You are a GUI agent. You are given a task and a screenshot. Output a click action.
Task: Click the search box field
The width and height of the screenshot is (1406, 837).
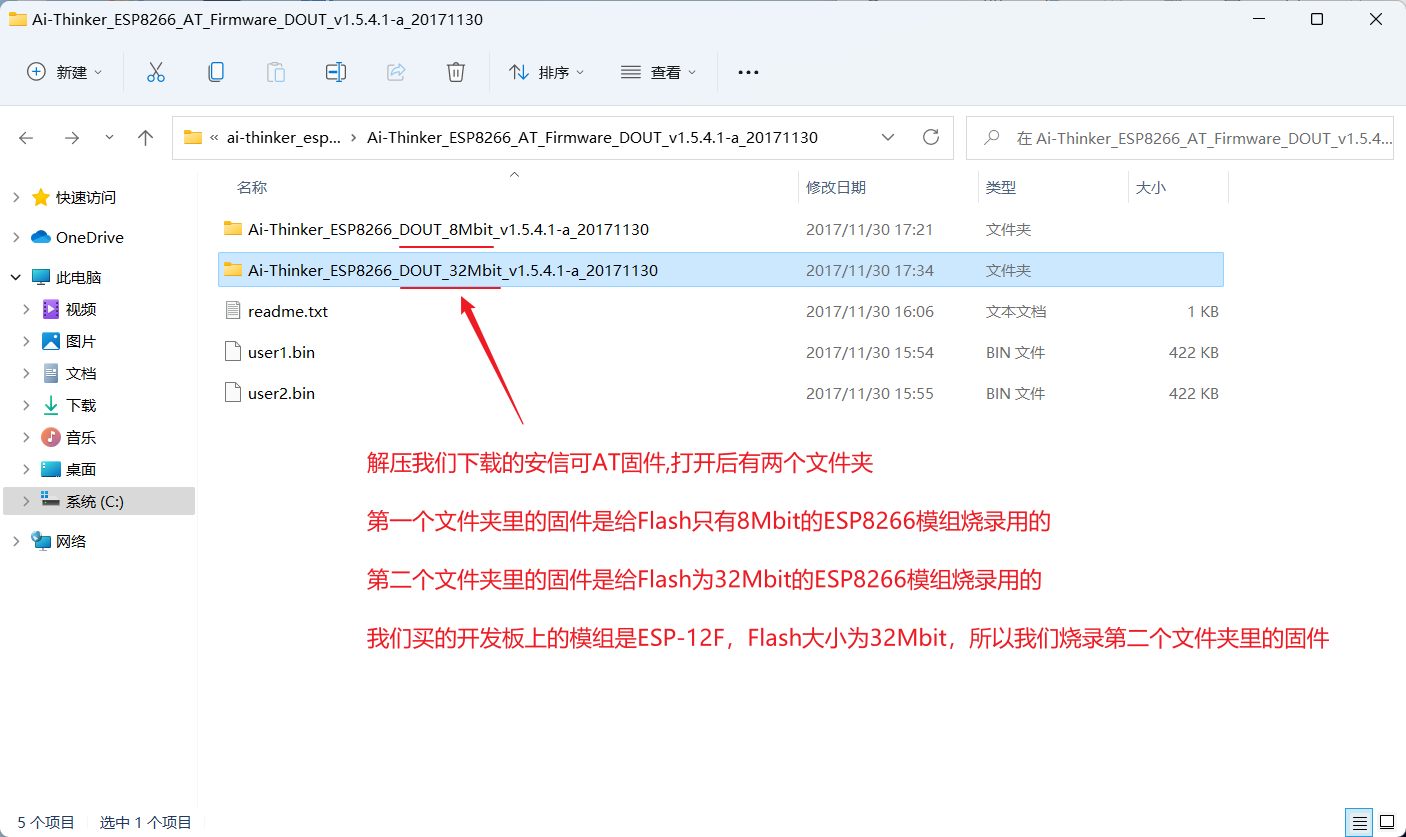coord(1182,138)
